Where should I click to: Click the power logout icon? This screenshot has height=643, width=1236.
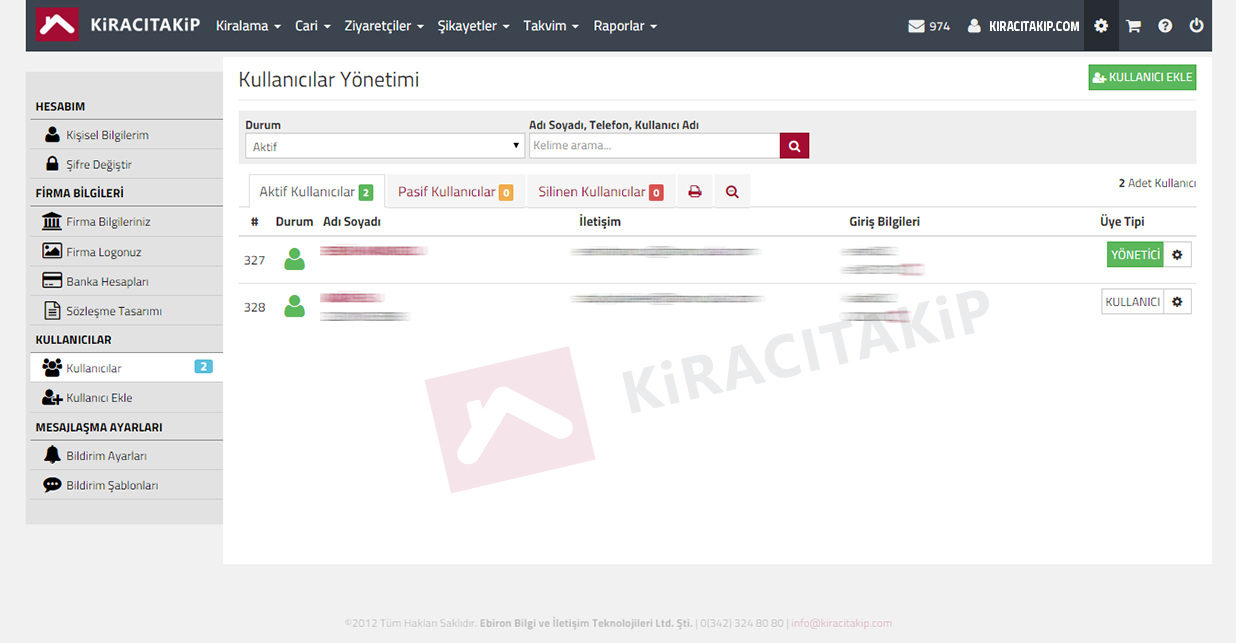coord(1196,26)
